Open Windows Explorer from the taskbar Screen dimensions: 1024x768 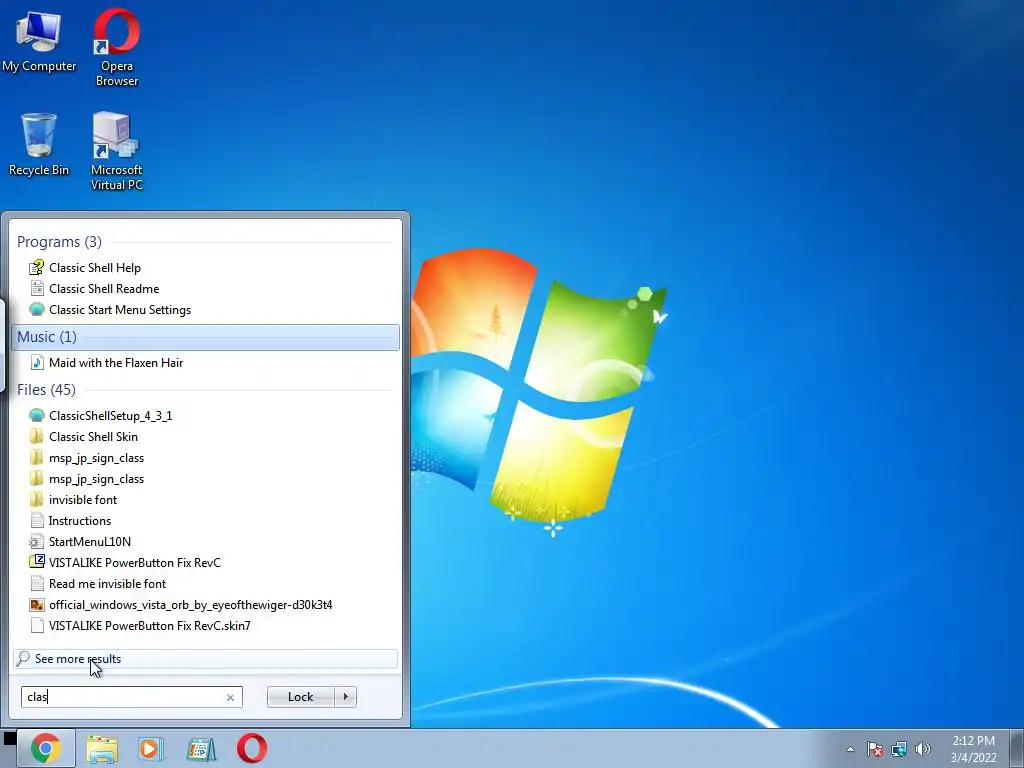[x=102, y=748]
